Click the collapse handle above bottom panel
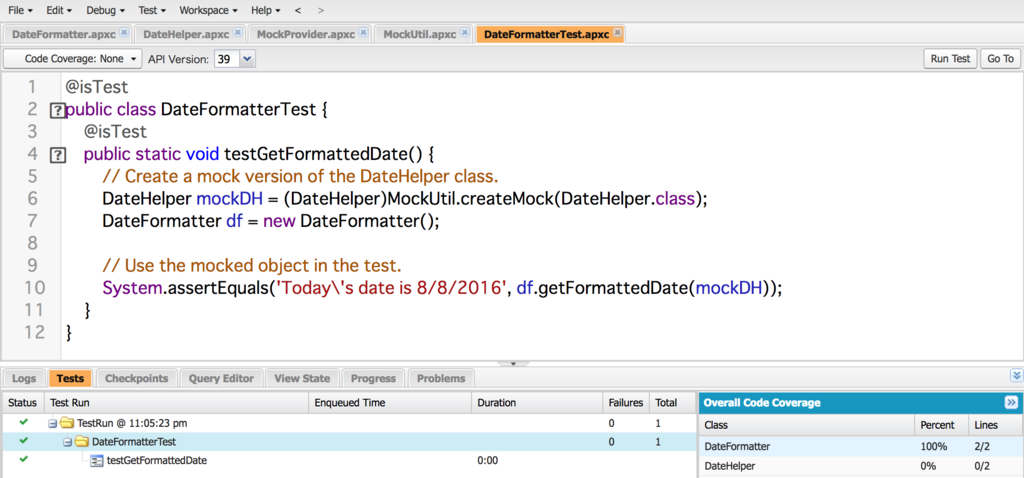The image size is (1024, 478). tap(513, 362)
